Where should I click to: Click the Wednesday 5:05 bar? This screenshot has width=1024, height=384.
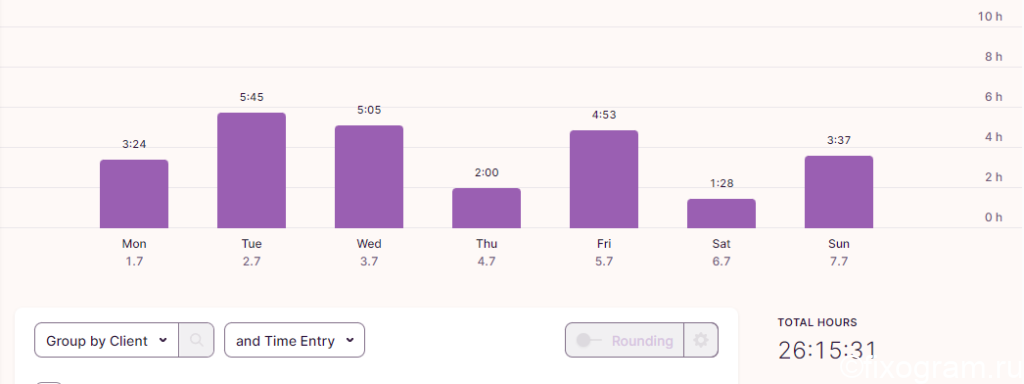pyautogui.click(x=369, y=177)
